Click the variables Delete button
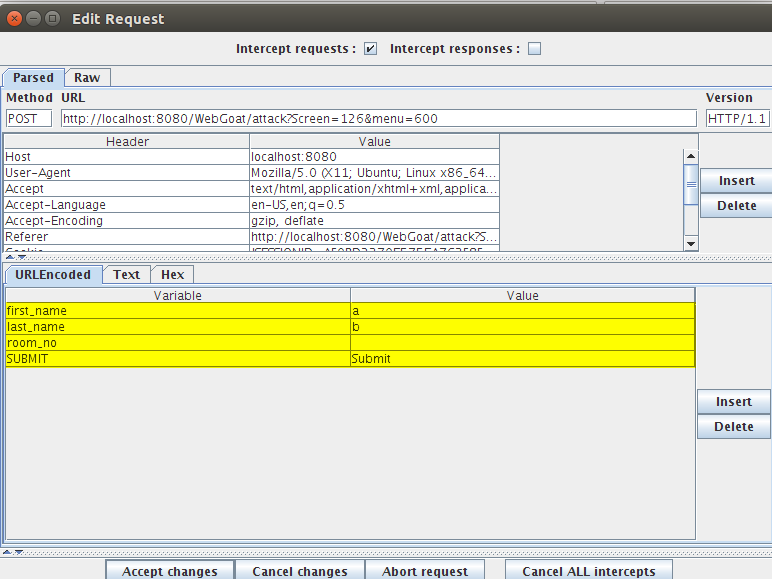 (734, 426)
